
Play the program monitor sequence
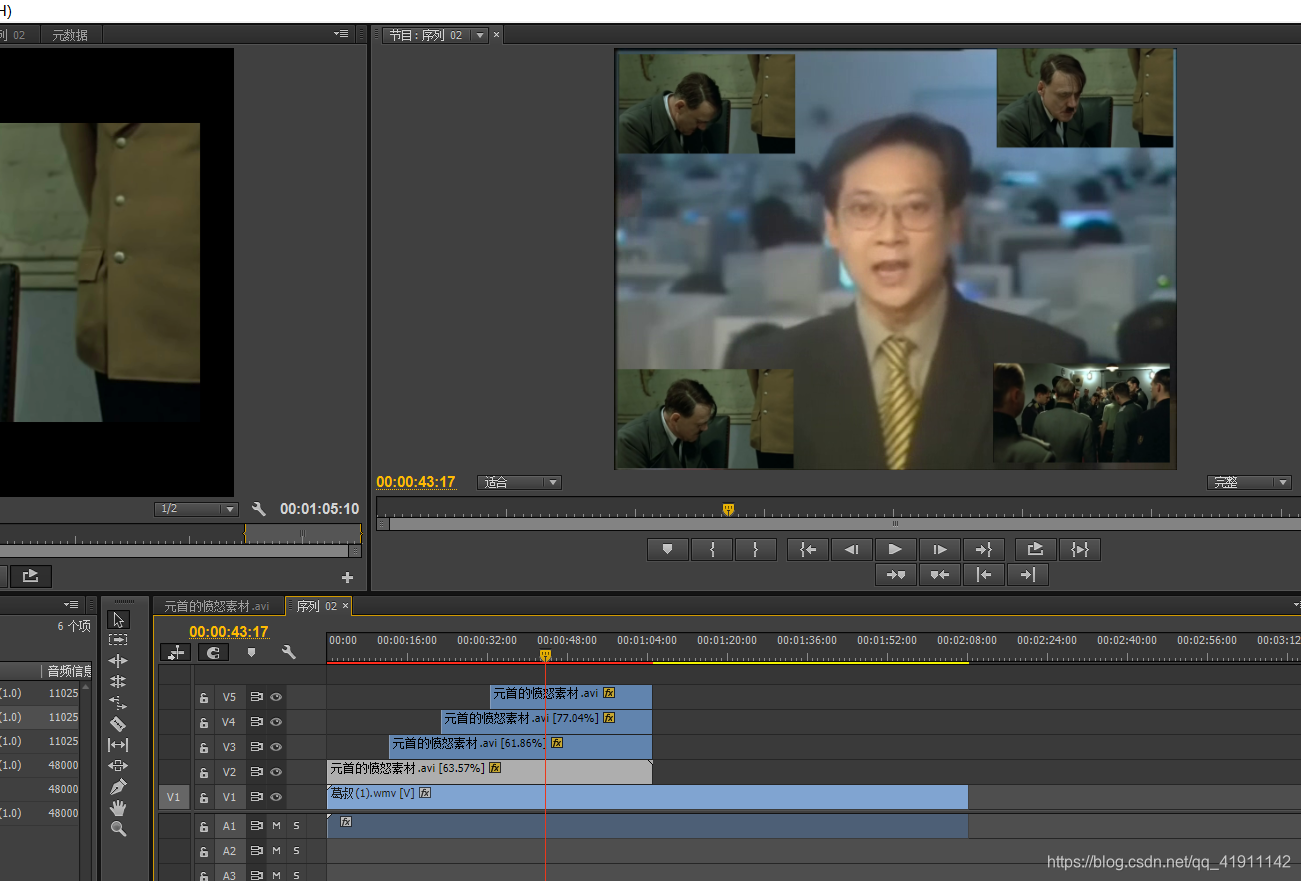(x=895, y=549)
